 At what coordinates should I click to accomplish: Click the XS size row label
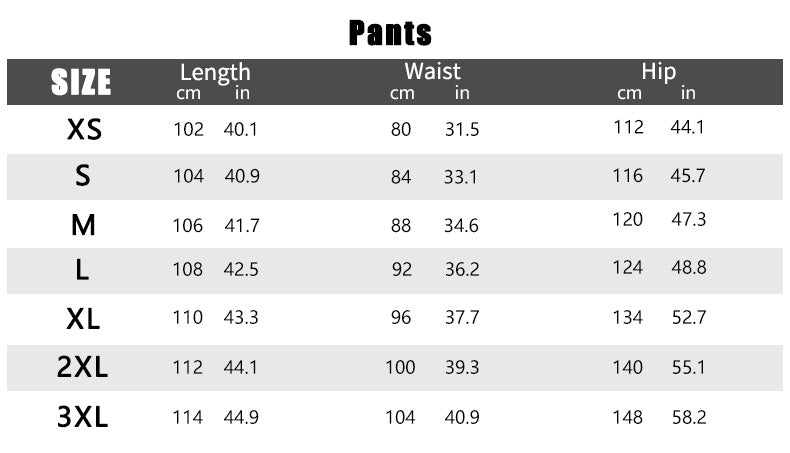coord(84,130)
